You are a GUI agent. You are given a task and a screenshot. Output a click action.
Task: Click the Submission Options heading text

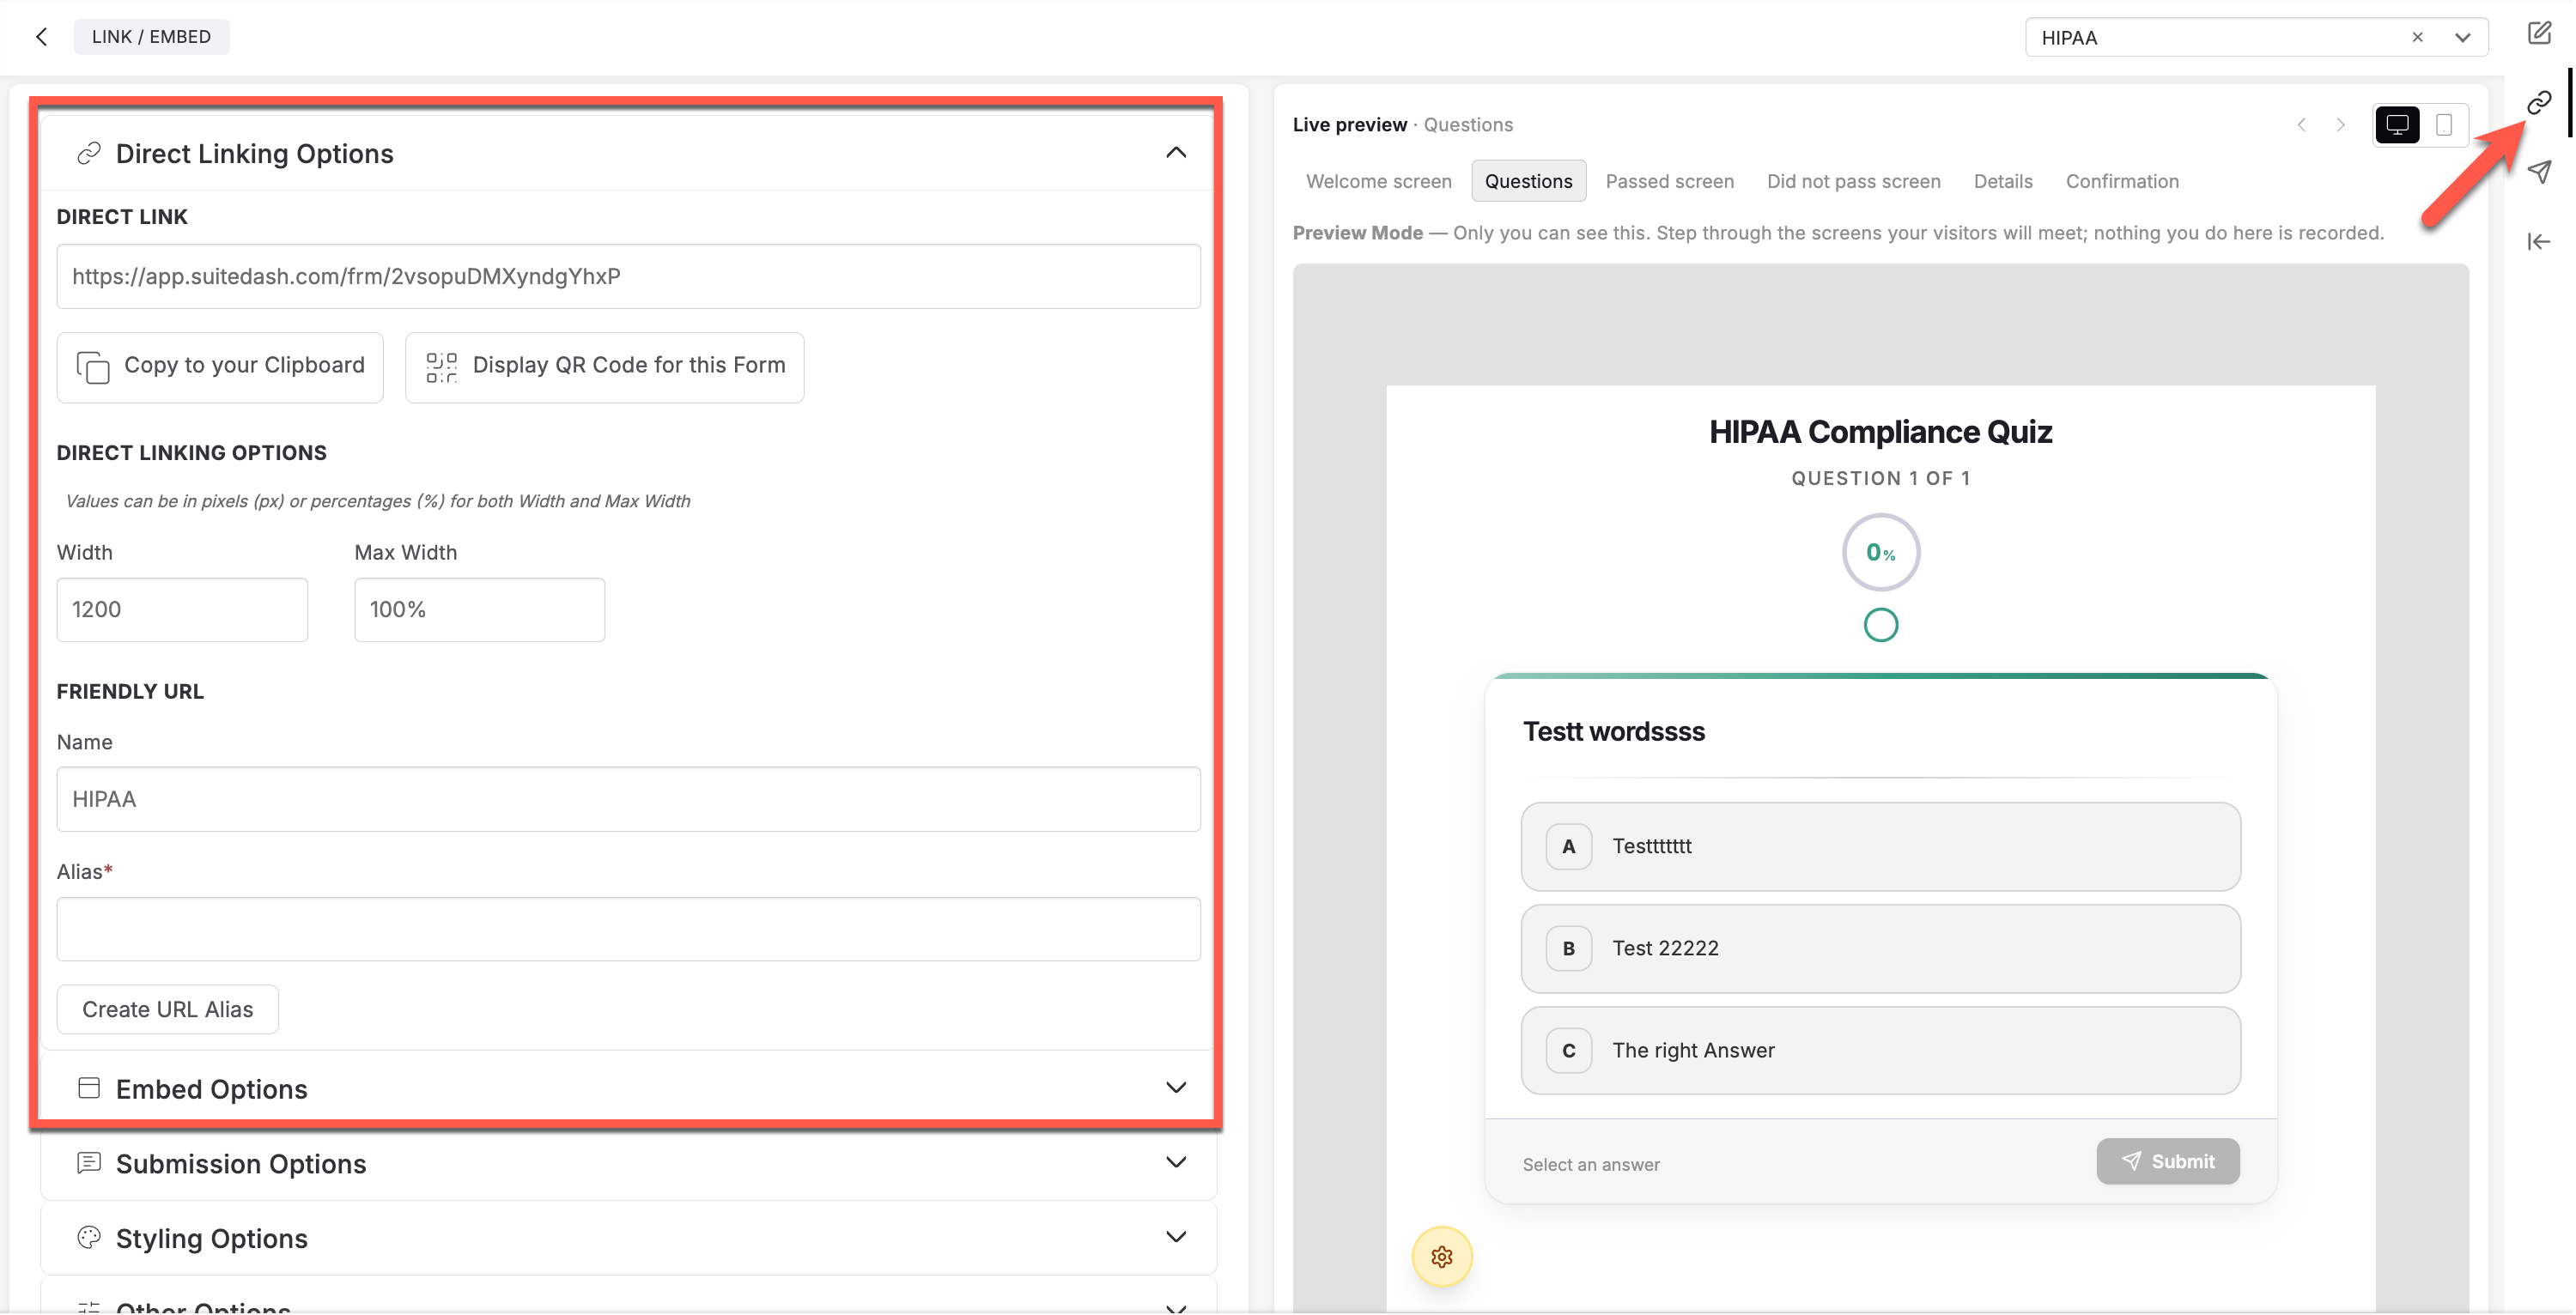(x=241, y=1163)
